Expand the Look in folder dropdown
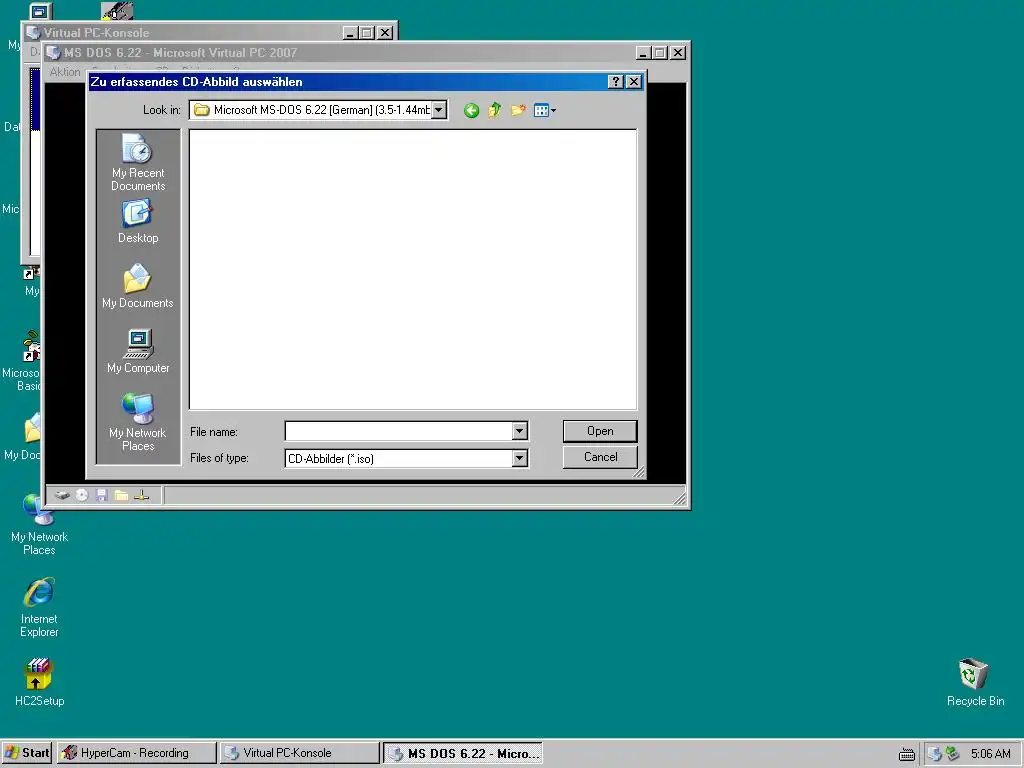The image size is (1024, 768). [x=440, y=110]
